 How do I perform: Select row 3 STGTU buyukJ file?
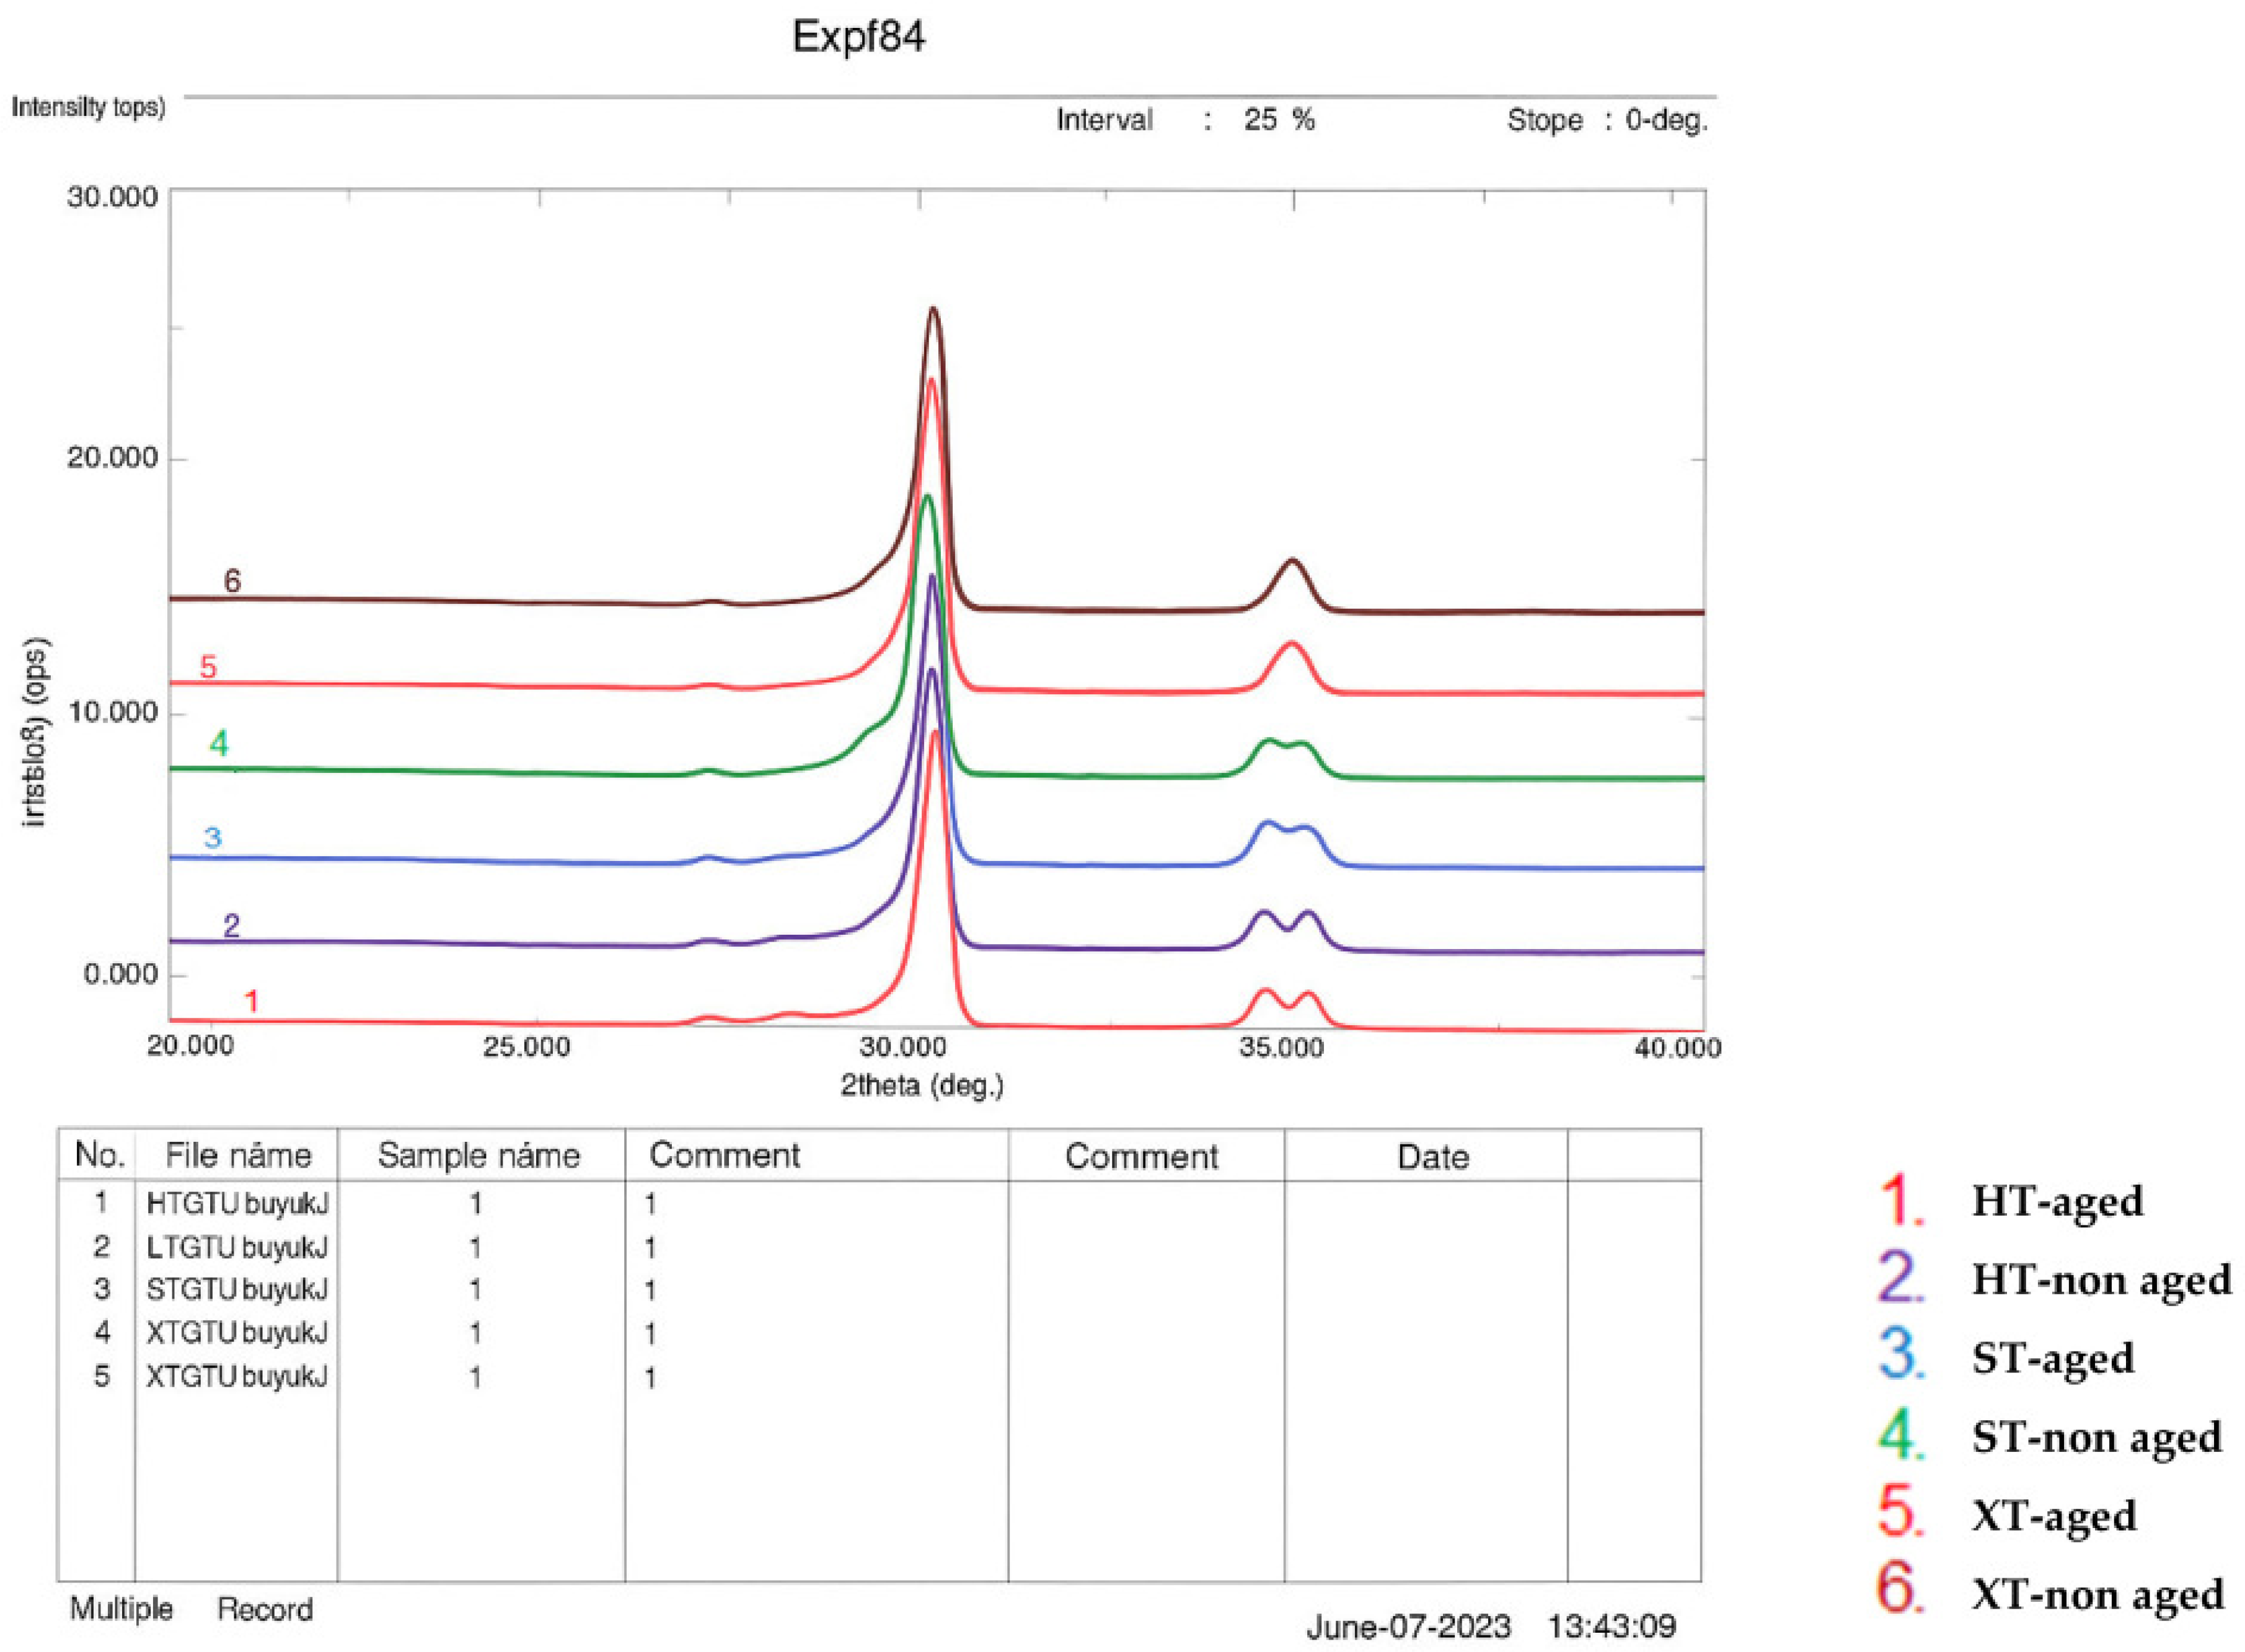click(x=237, y=1290)
